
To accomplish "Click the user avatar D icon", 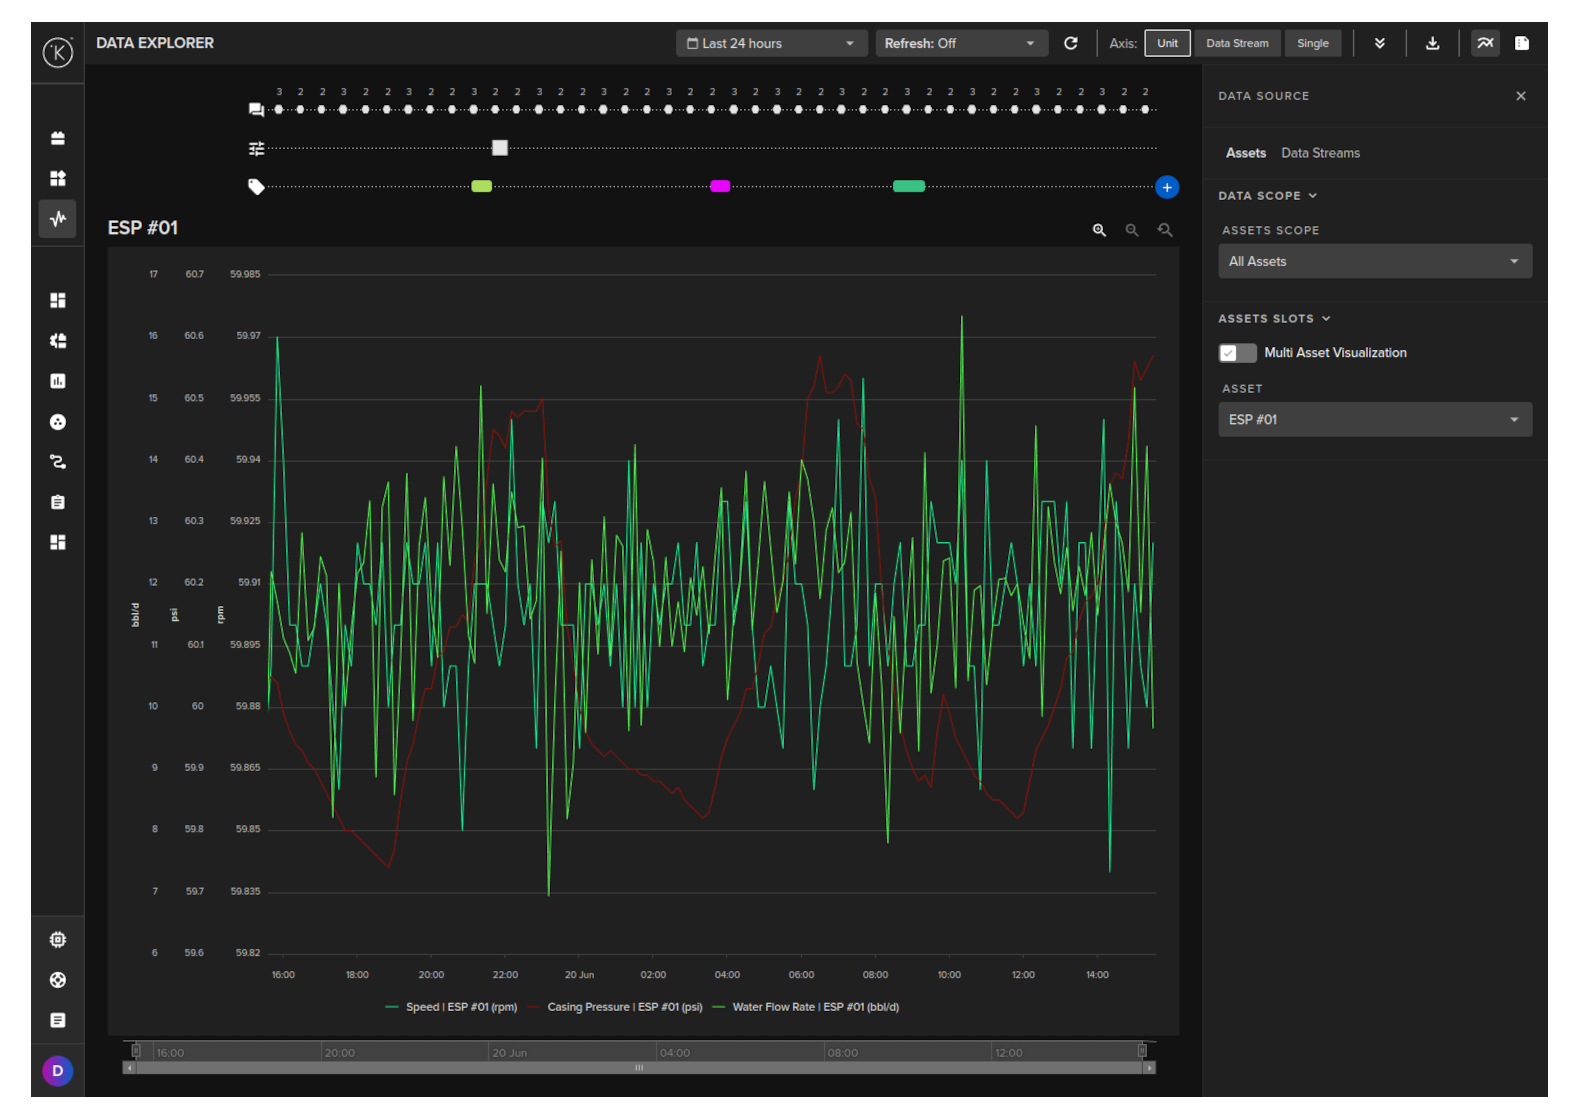I will pos(57,1071).
